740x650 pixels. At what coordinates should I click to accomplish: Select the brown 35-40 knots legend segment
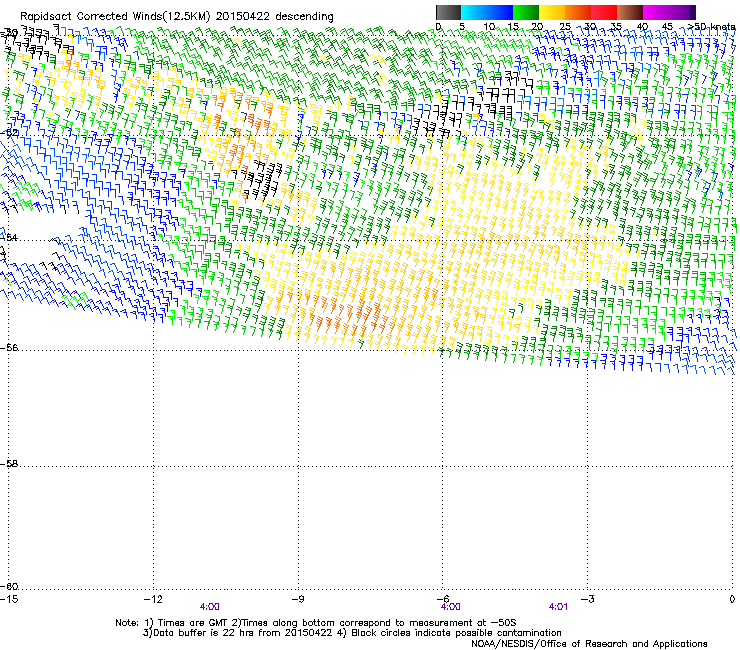click(630, 12)
